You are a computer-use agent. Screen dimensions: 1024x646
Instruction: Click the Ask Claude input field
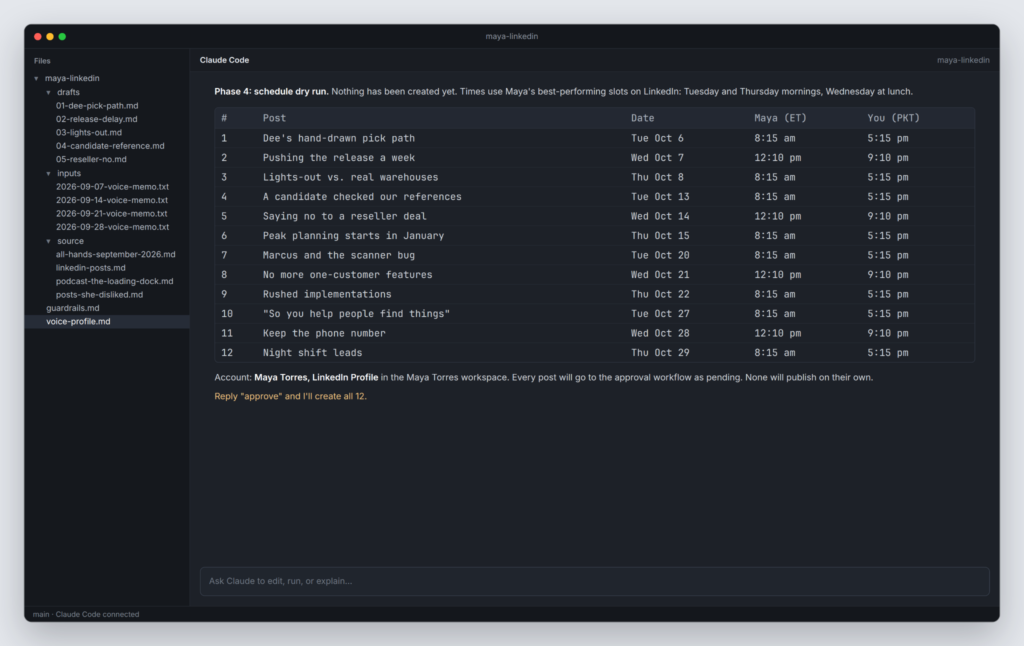click(x=594, y=581)
